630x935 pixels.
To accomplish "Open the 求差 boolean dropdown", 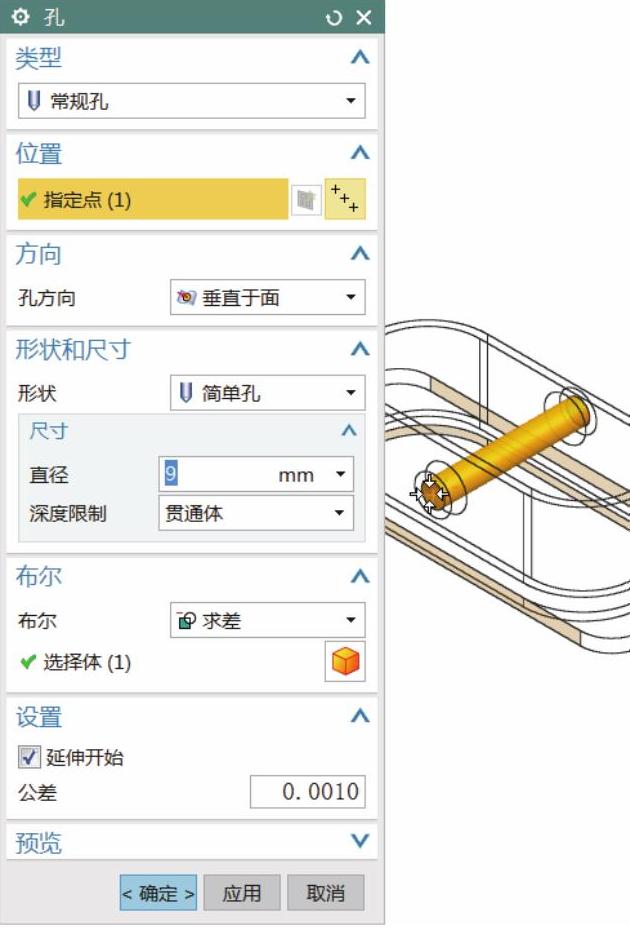I will [x=268, y=620].
